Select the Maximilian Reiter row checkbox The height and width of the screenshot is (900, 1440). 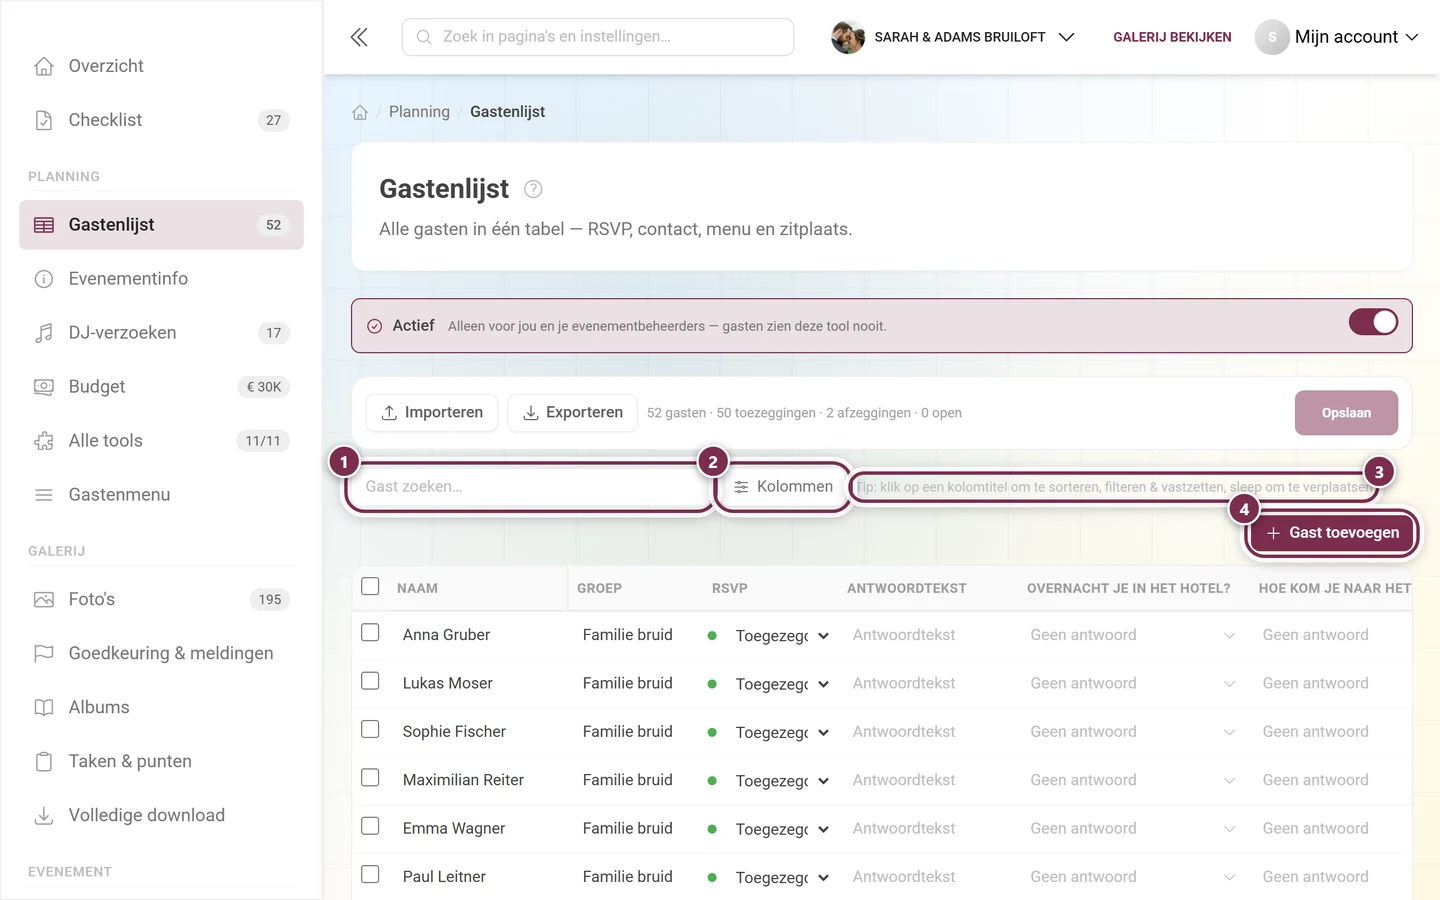[370, 778]
